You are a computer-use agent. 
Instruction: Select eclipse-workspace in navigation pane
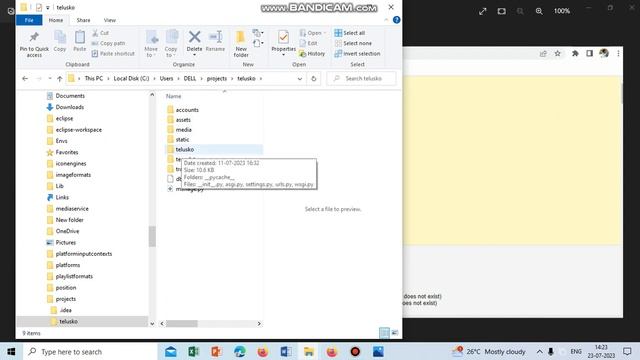(79, 130)
